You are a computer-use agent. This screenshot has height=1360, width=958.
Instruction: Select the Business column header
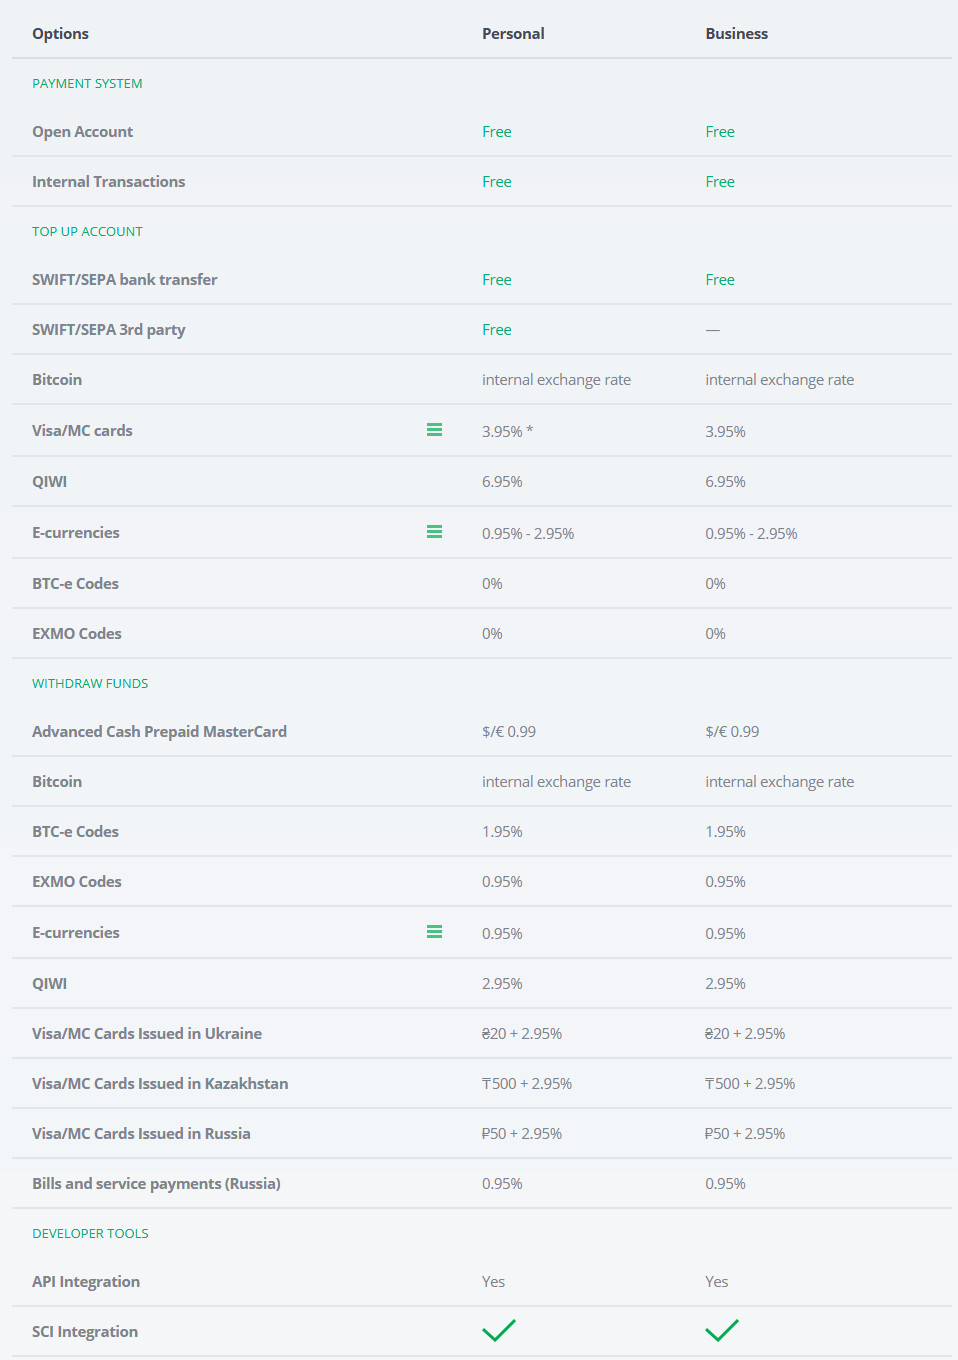pos(736,34)
